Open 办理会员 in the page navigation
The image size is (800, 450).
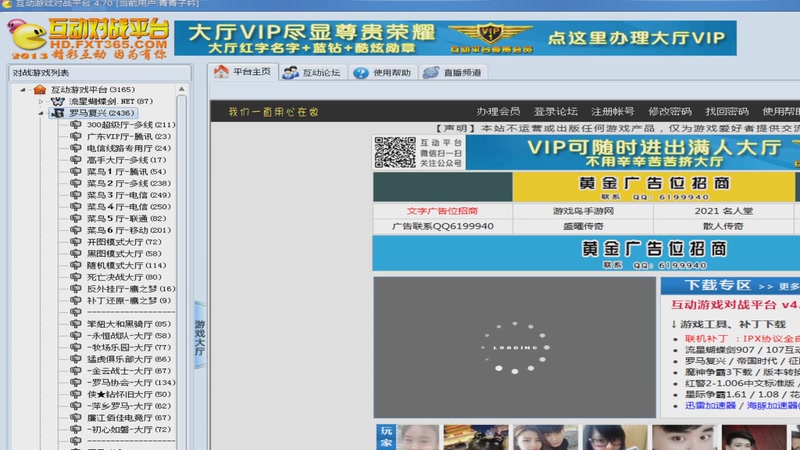(498, 112)
